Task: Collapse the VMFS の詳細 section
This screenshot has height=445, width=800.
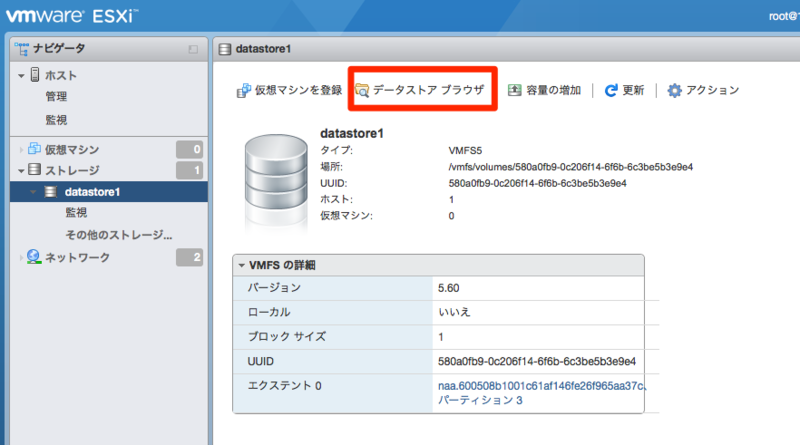Action: [x=241, y=265]
